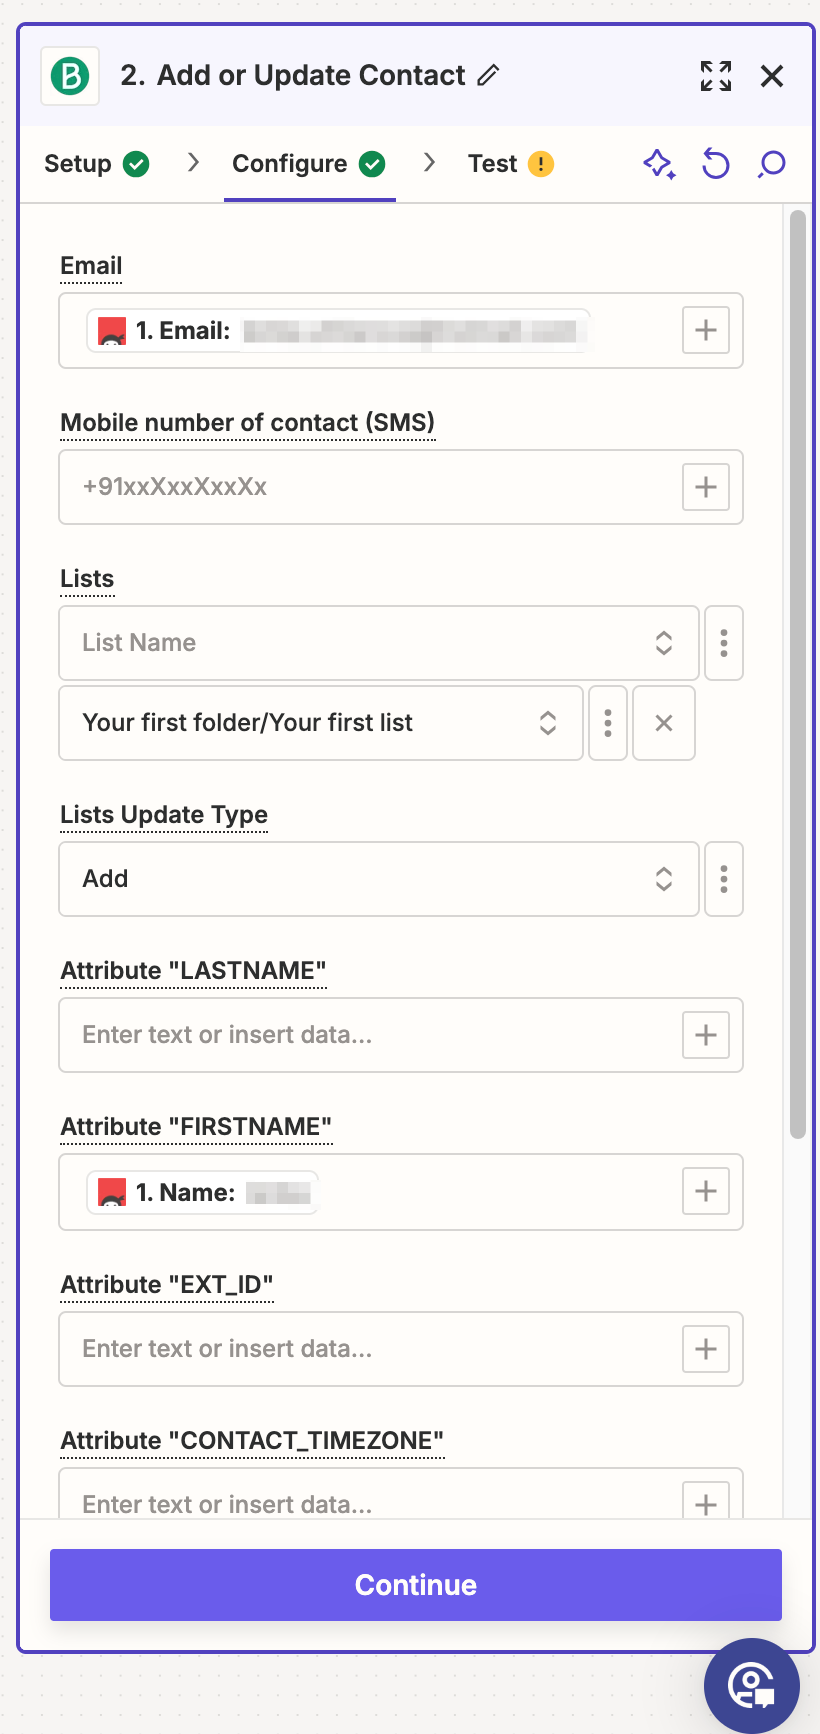820x1734 pixels.
Task: Open 'Your first folder/Your first list' dropdown
Action: click(320, 723)
